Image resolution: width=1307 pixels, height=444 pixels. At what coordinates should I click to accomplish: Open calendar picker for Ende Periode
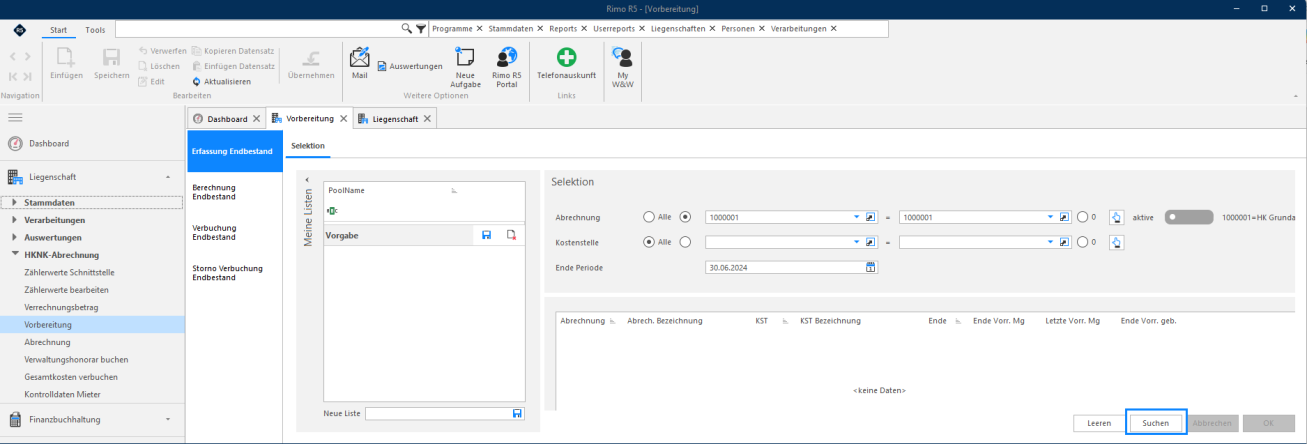tap(870, 267)
